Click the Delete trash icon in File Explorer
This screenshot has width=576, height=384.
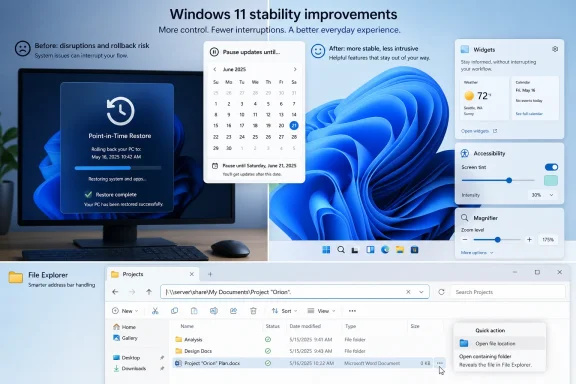(x=253, y=311)
